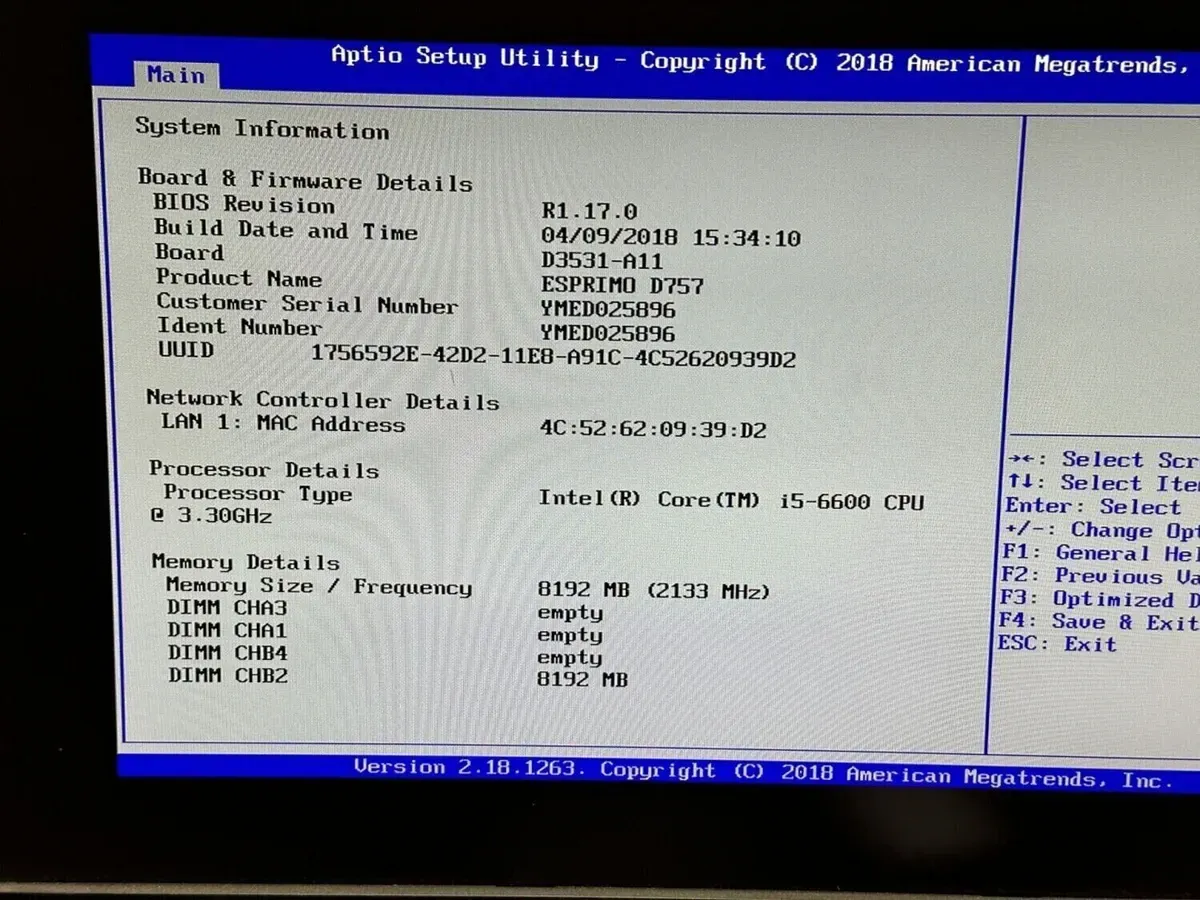Select the Main tab

[175, 75]
